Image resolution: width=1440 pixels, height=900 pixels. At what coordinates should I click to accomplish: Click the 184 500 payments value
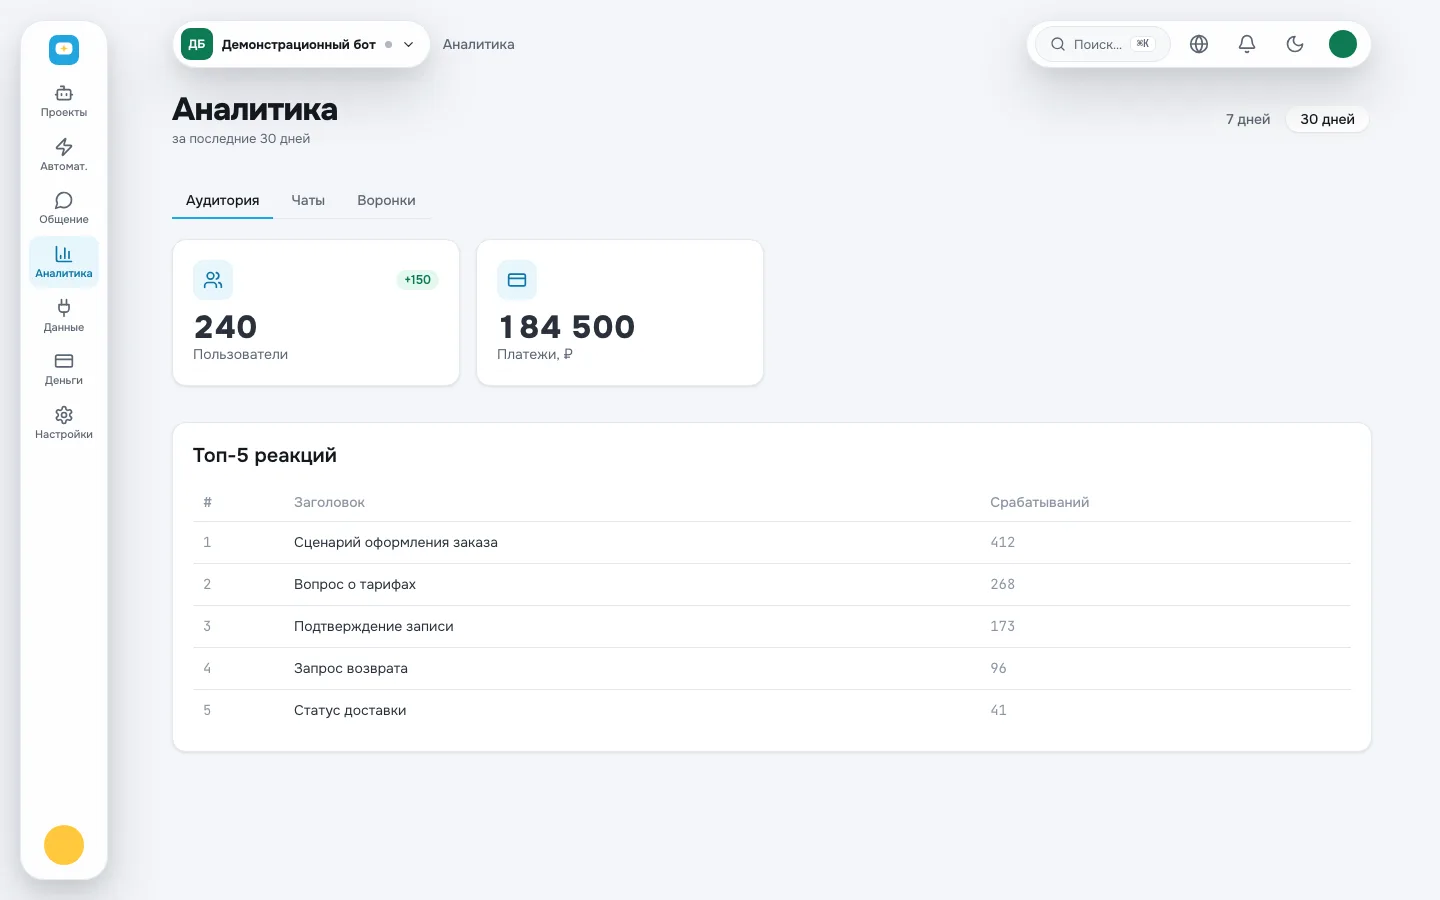coord(567,327)
